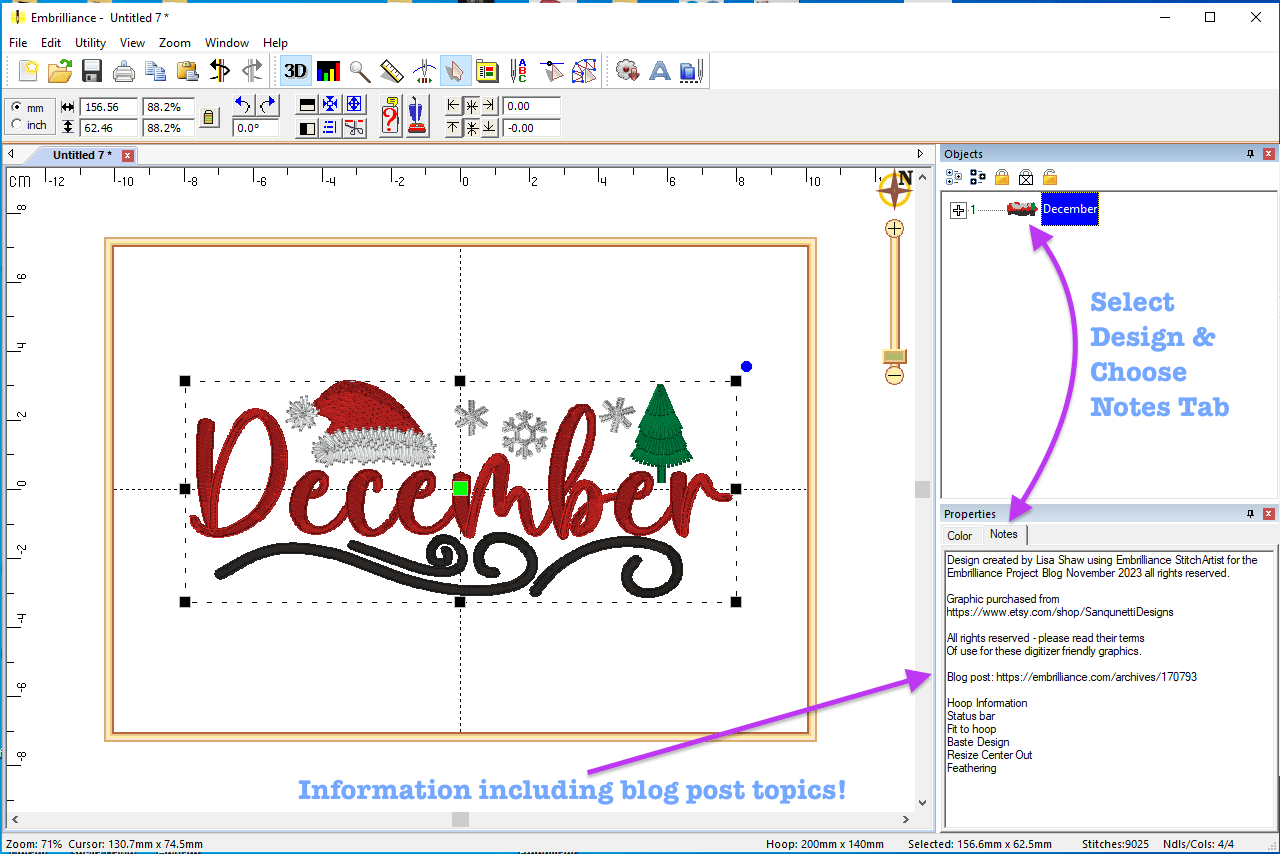Click the red question mark help icon
1280x854 pixels.
[x=390, y=116]
